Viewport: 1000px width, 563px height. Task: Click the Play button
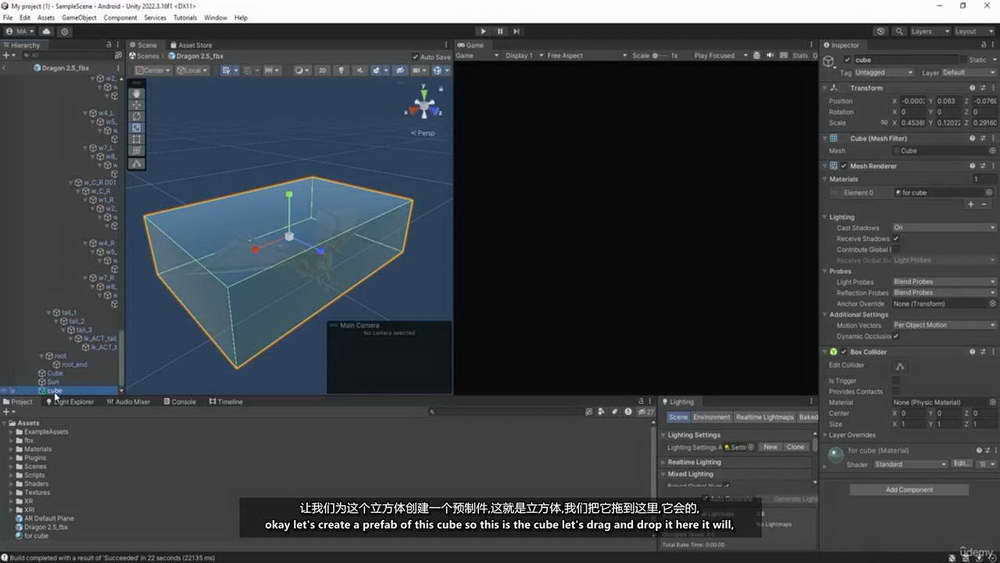pos(483,31)
